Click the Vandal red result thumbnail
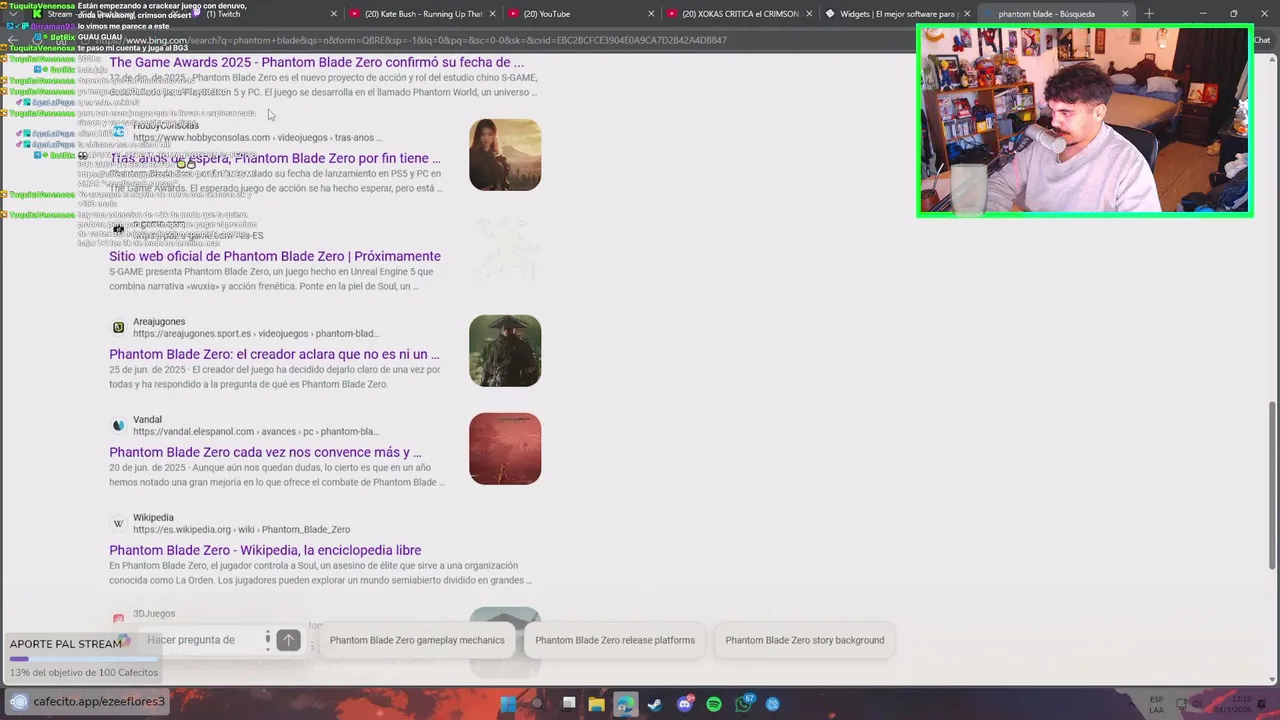This screenshot has width=1280, height=720. click(505, 449)
